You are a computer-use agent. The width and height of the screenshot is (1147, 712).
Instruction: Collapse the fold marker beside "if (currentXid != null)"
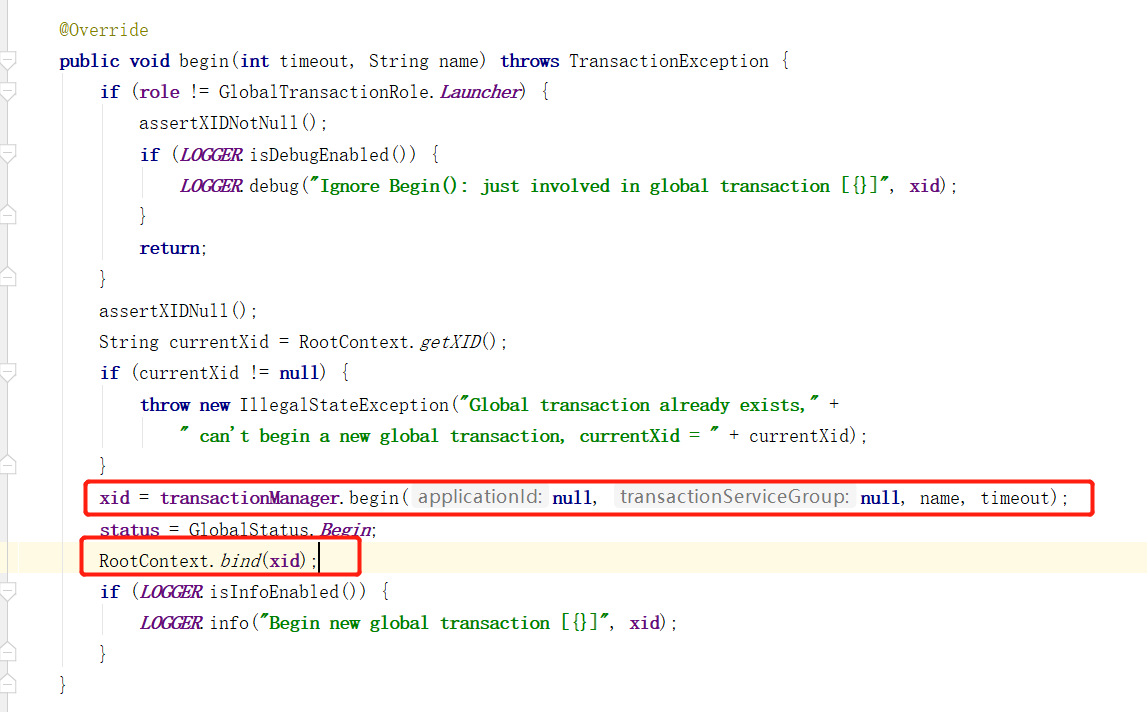[x=8, y=373]
